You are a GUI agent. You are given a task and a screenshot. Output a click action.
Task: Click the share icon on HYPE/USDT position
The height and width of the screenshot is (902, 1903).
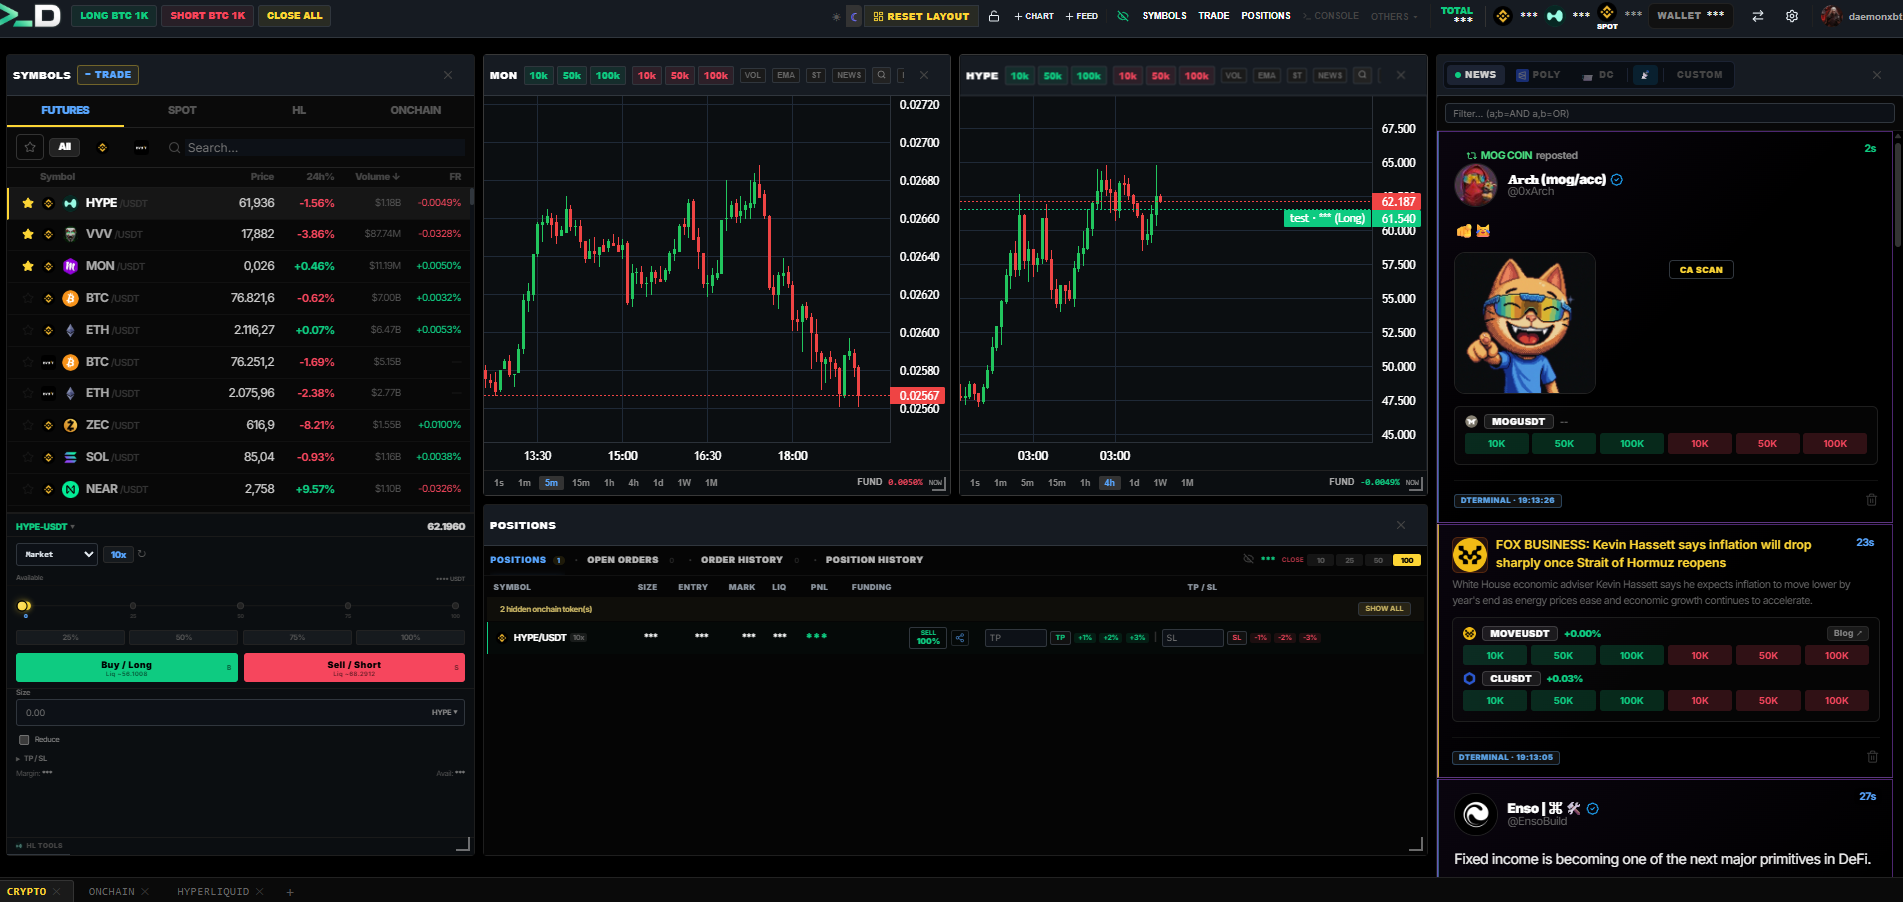coord(960,637)
